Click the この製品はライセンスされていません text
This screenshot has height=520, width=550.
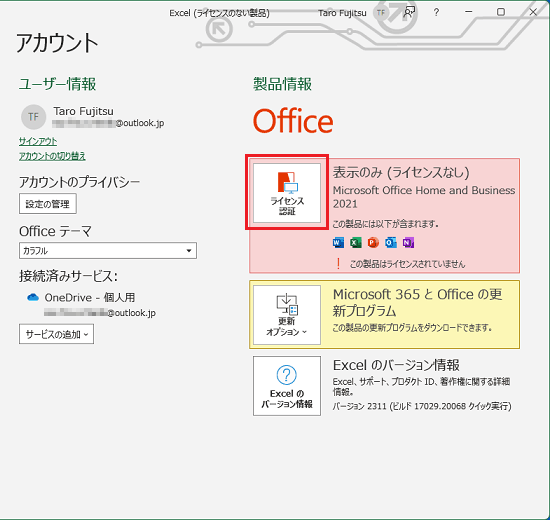[x=408, y=264]
